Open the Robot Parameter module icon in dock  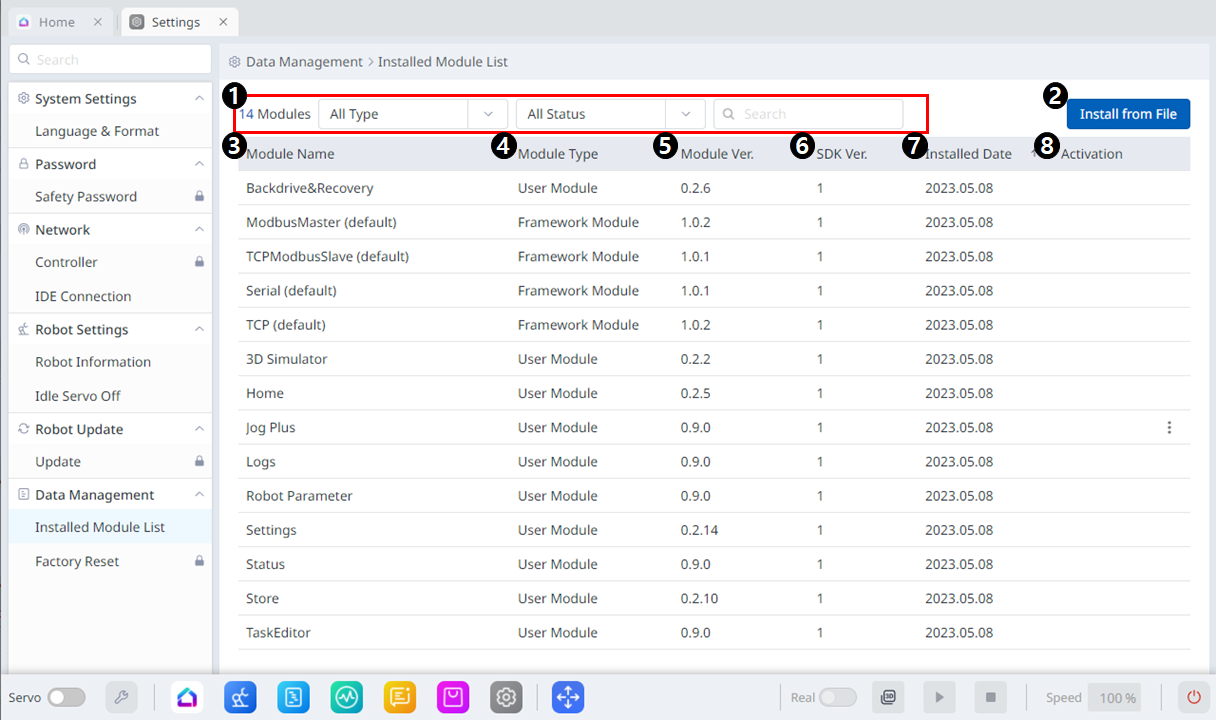pos(241,697)
